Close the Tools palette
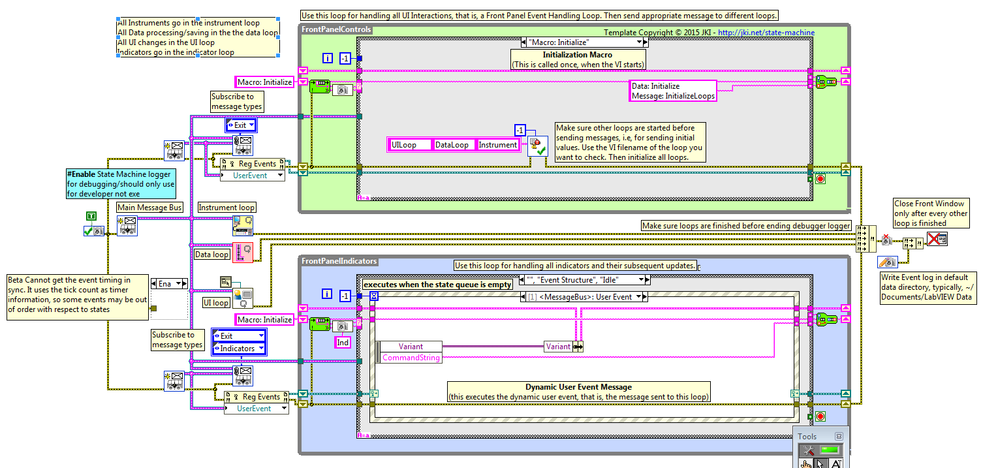Image resolution: width=998 pixels, height=468 pixels. 839,436
